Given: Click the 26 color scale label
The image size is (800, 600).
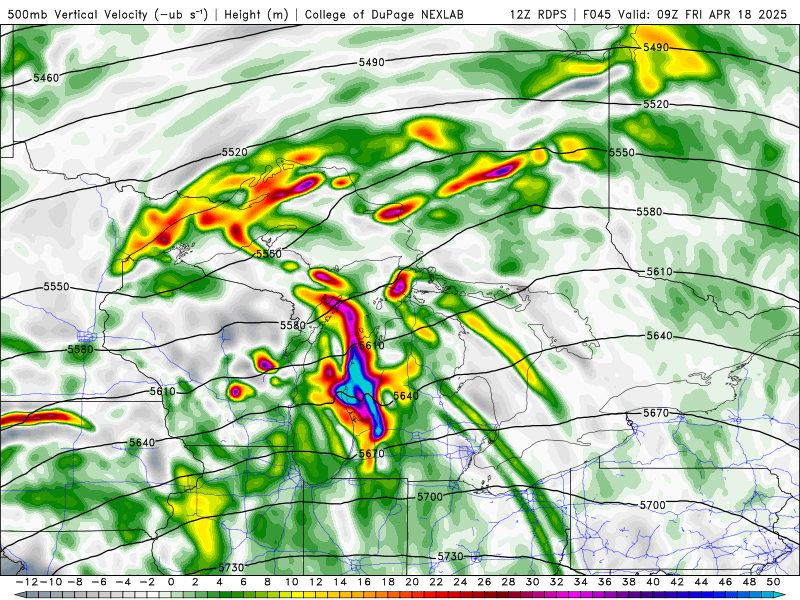Looking at the screenshot, I should [484, 582].
